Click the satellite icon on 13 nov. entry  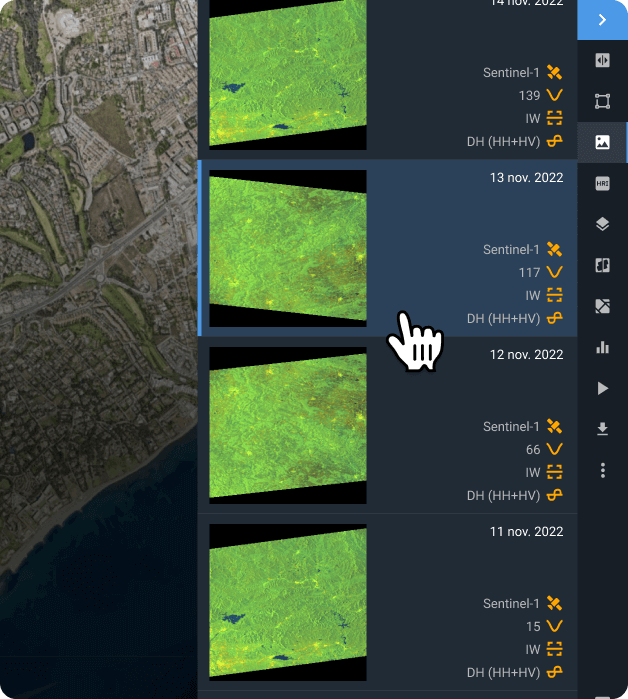point(555,249)
